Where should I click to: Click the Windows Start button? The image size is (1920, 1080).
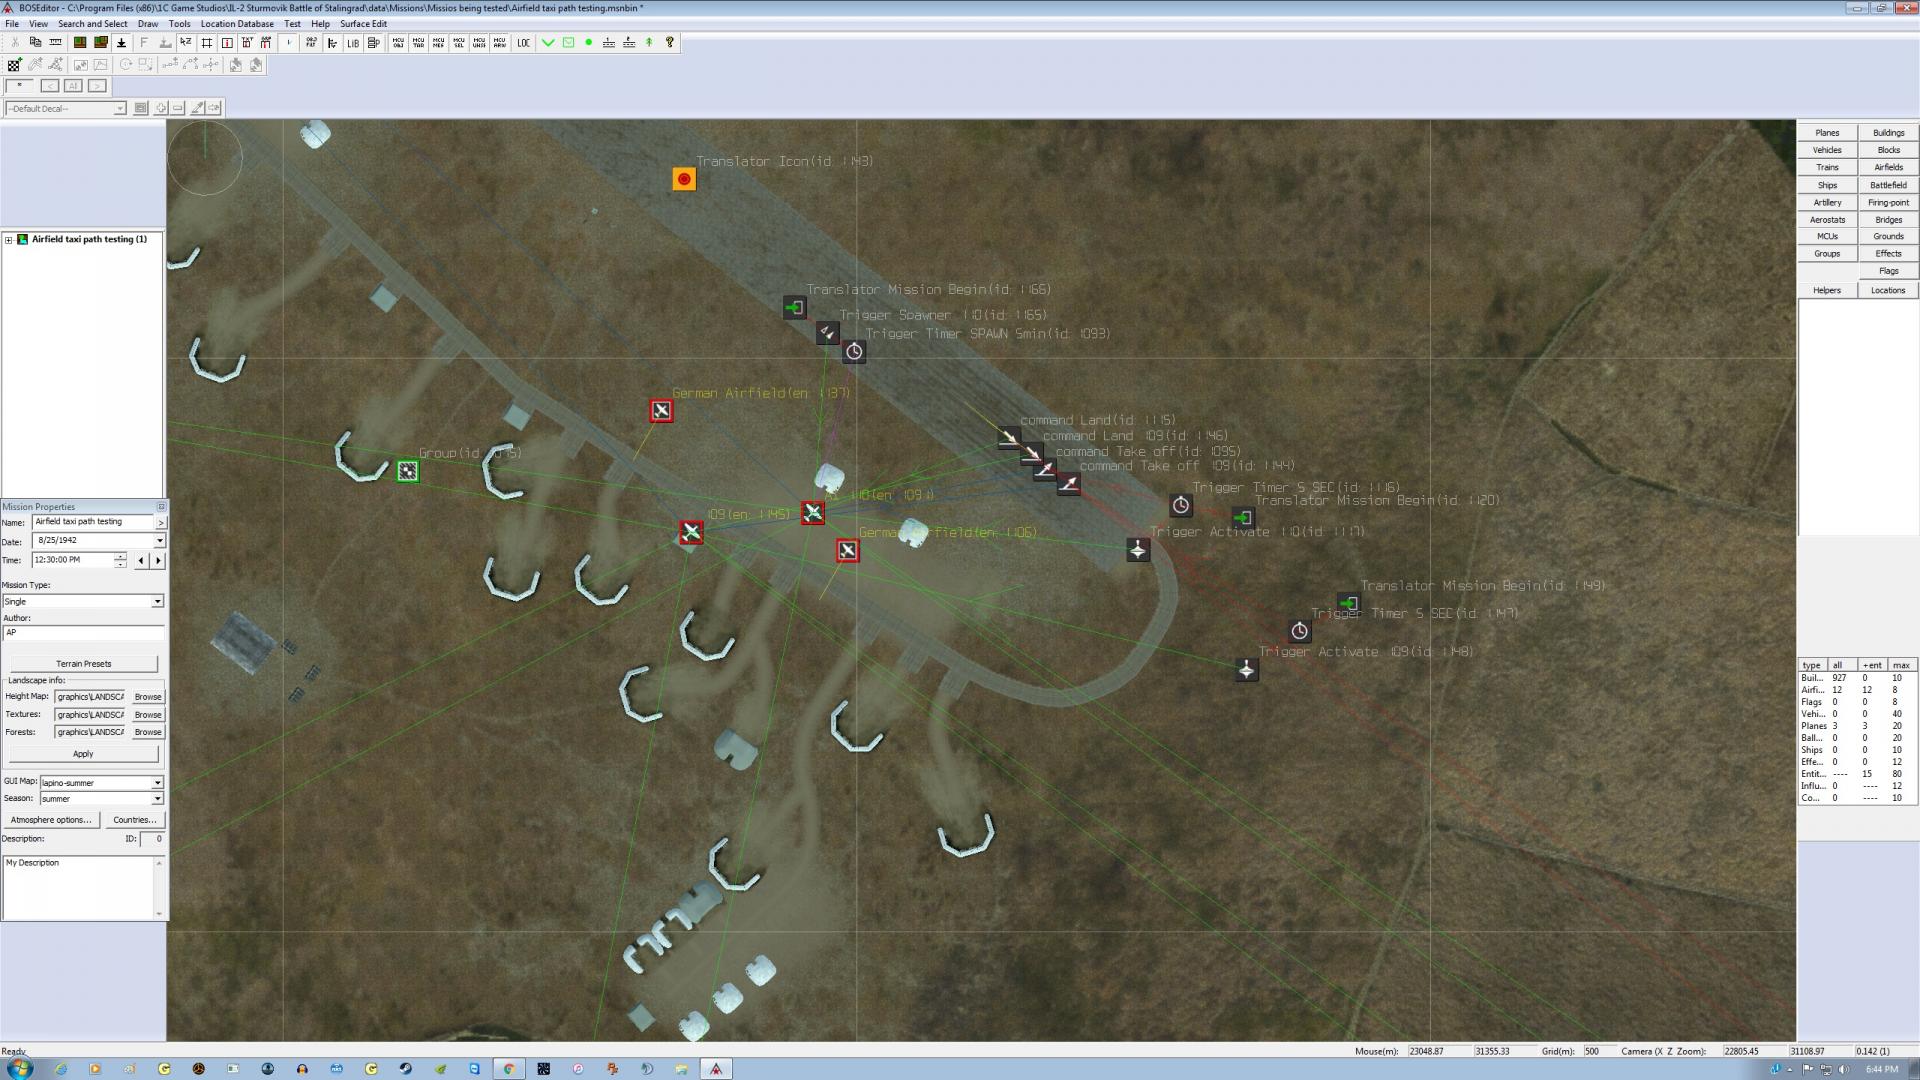point(20,1068)
